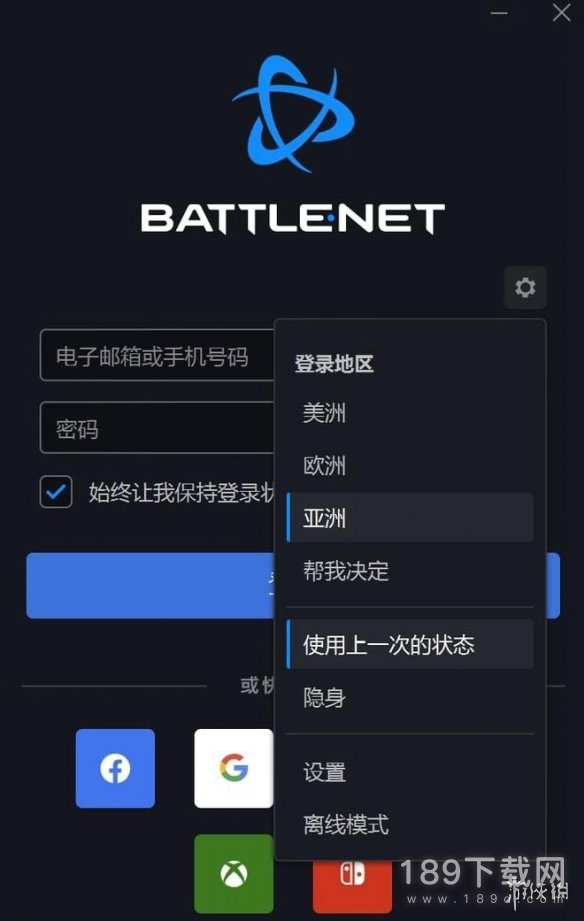The height and width of the screenshot is (921, 584).
Task: Choose 亚洲 as login region
Action: [x=410, y=517]
